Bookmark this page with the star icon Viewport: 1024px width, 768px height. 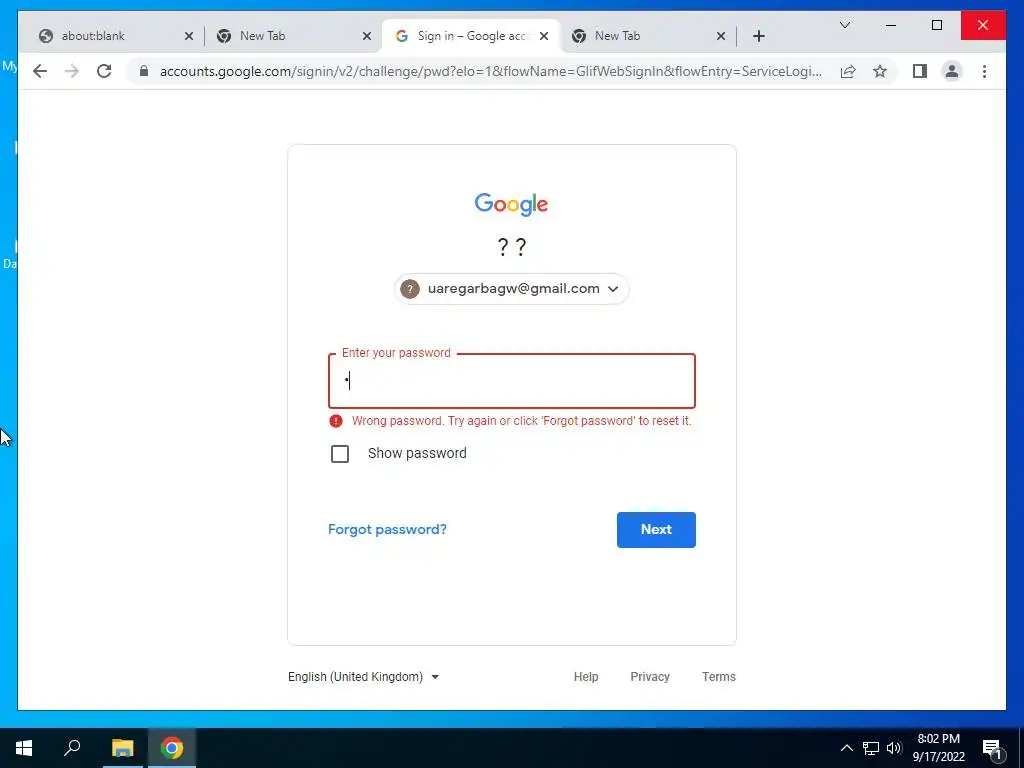(880, 71)
